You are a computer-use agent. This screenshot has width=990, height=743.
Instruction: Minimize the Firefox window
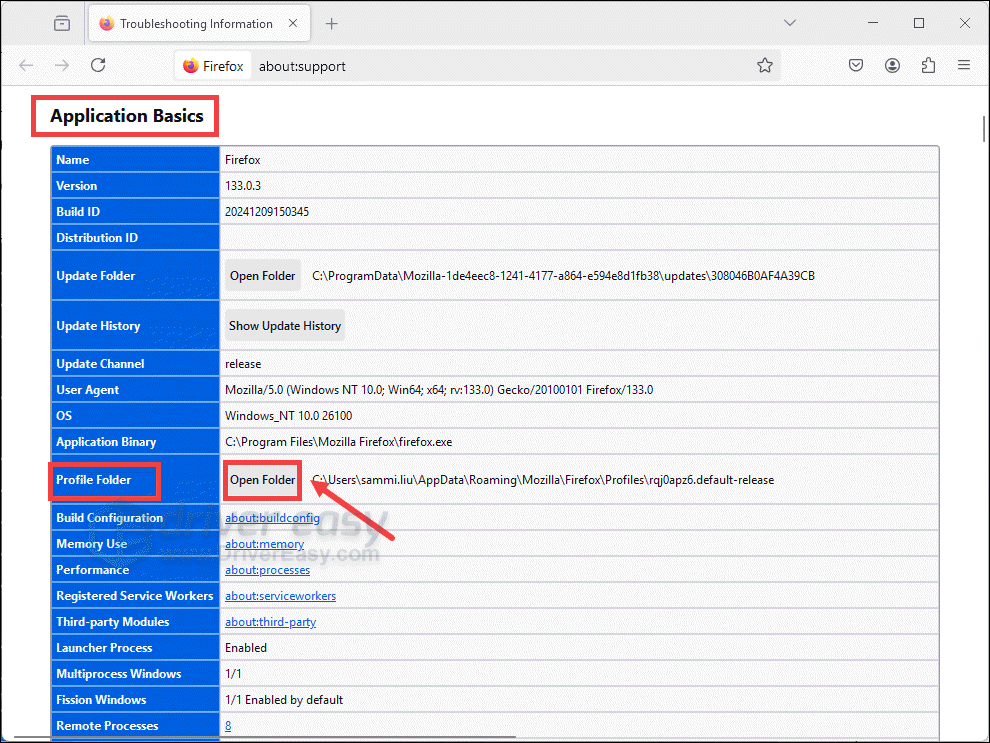click(x=873, y=23)
